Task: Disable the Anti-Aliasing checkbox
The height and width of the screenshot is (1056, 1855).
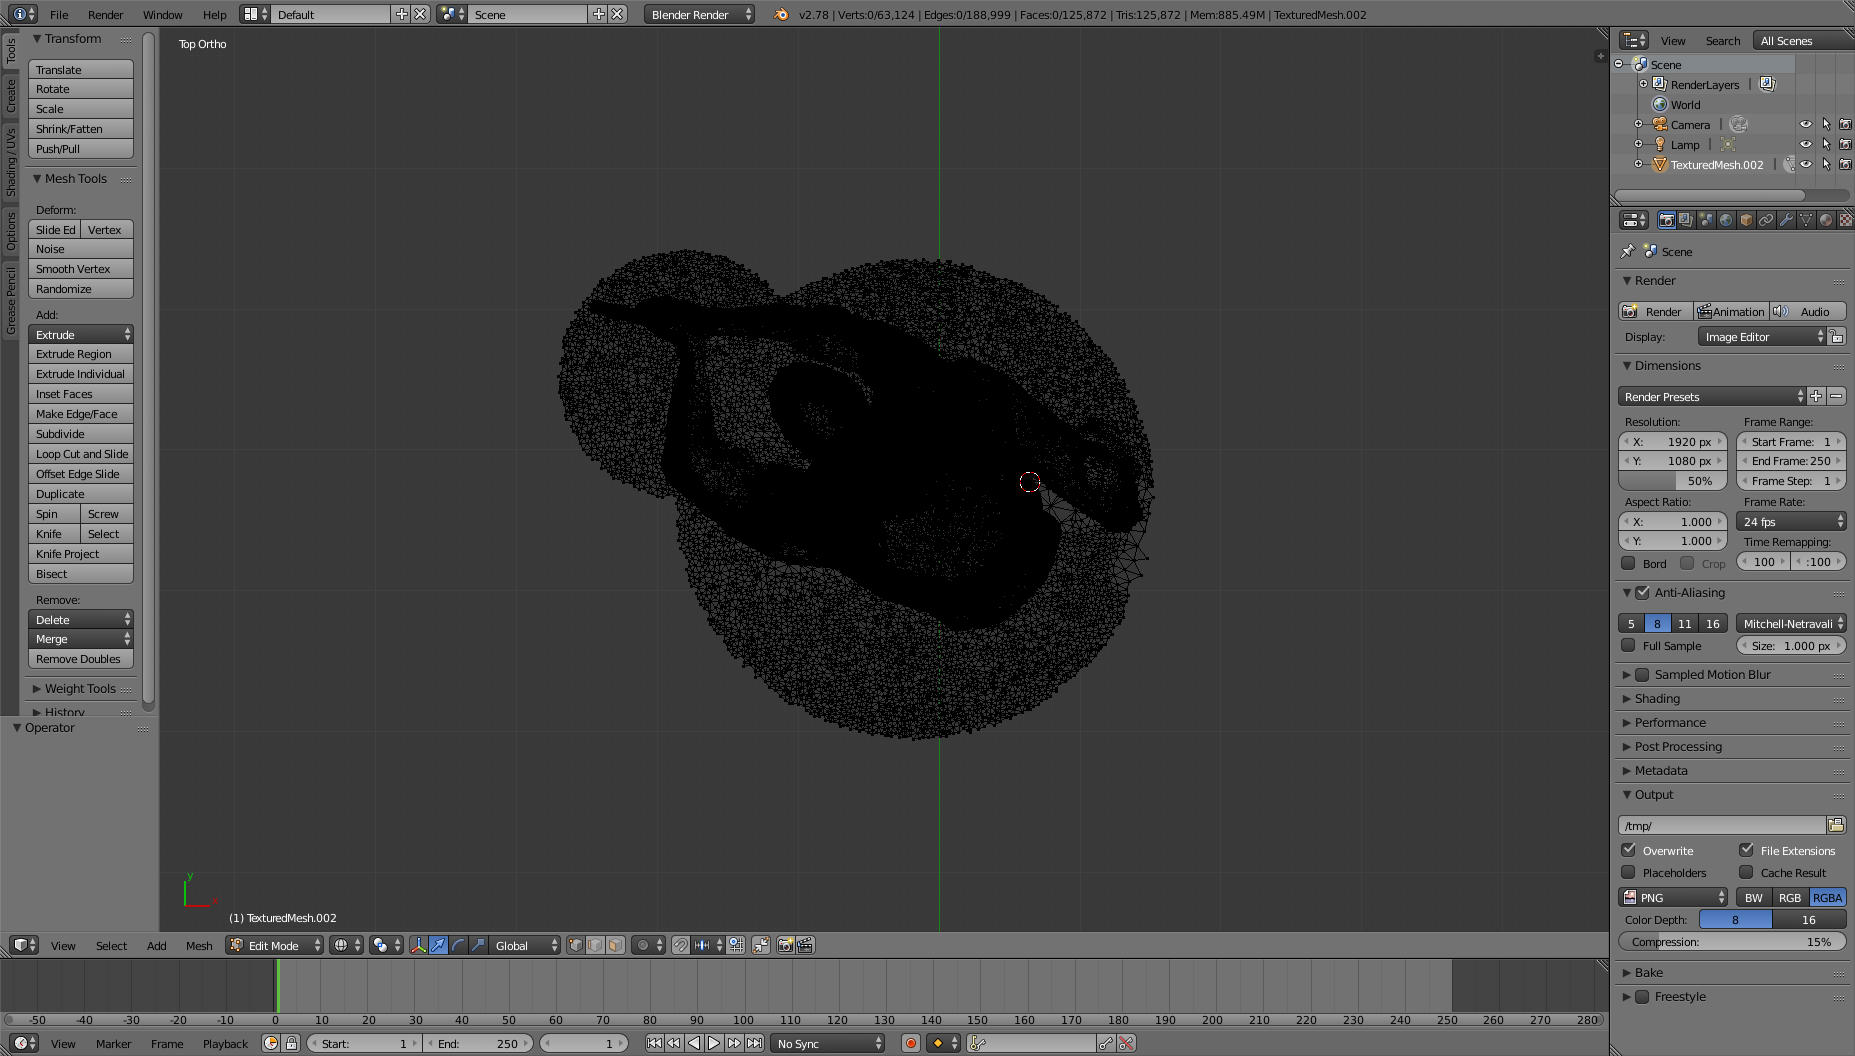Action: [x=1642, y=593]
